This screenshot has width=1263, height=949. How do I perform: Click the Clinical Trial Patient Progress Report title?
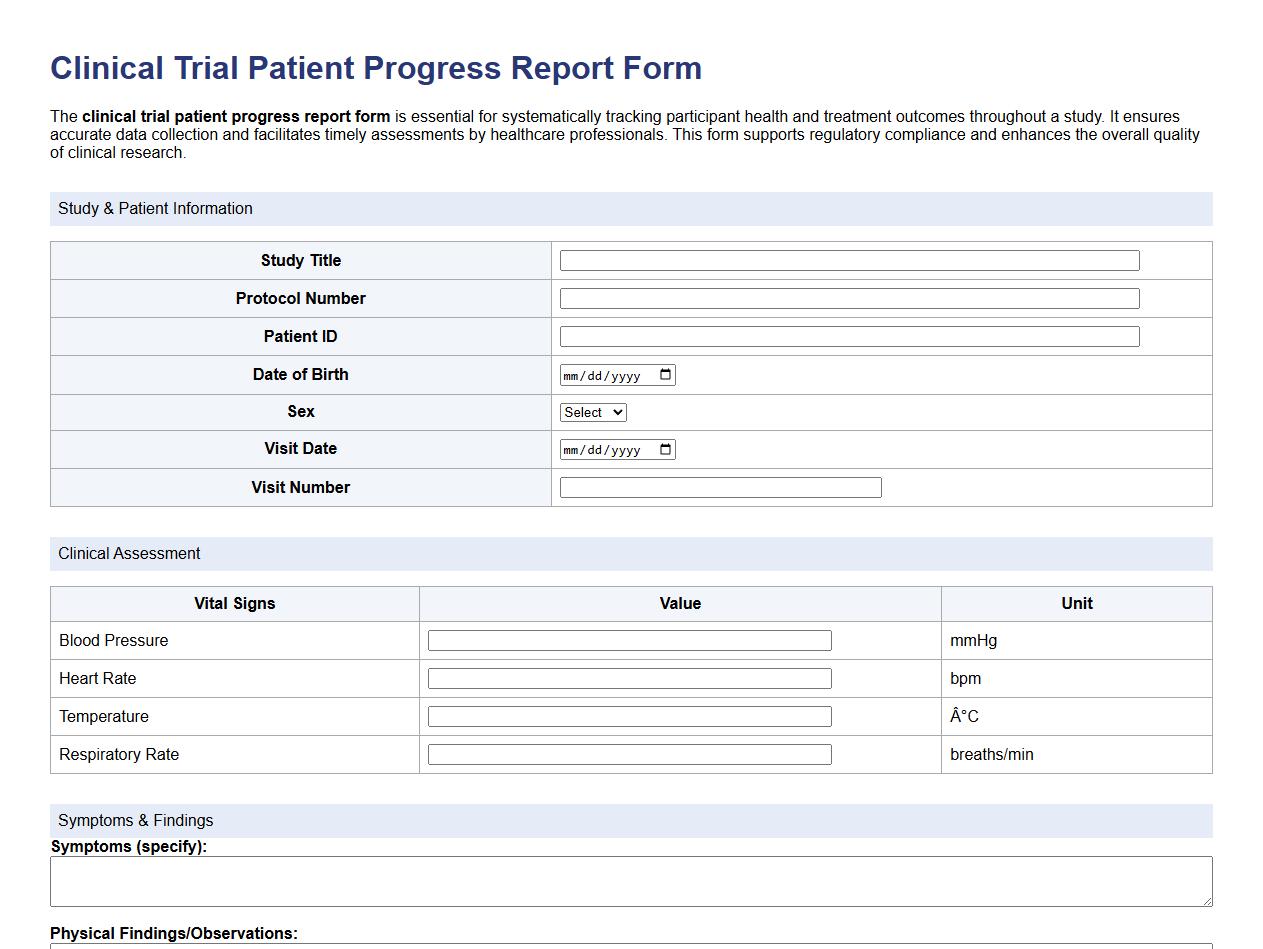[375, 68]
